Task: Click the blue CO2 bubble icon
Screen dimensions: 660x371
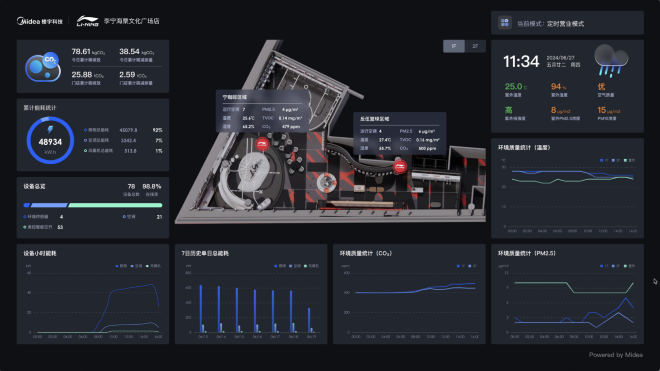Action: point(43,67)
